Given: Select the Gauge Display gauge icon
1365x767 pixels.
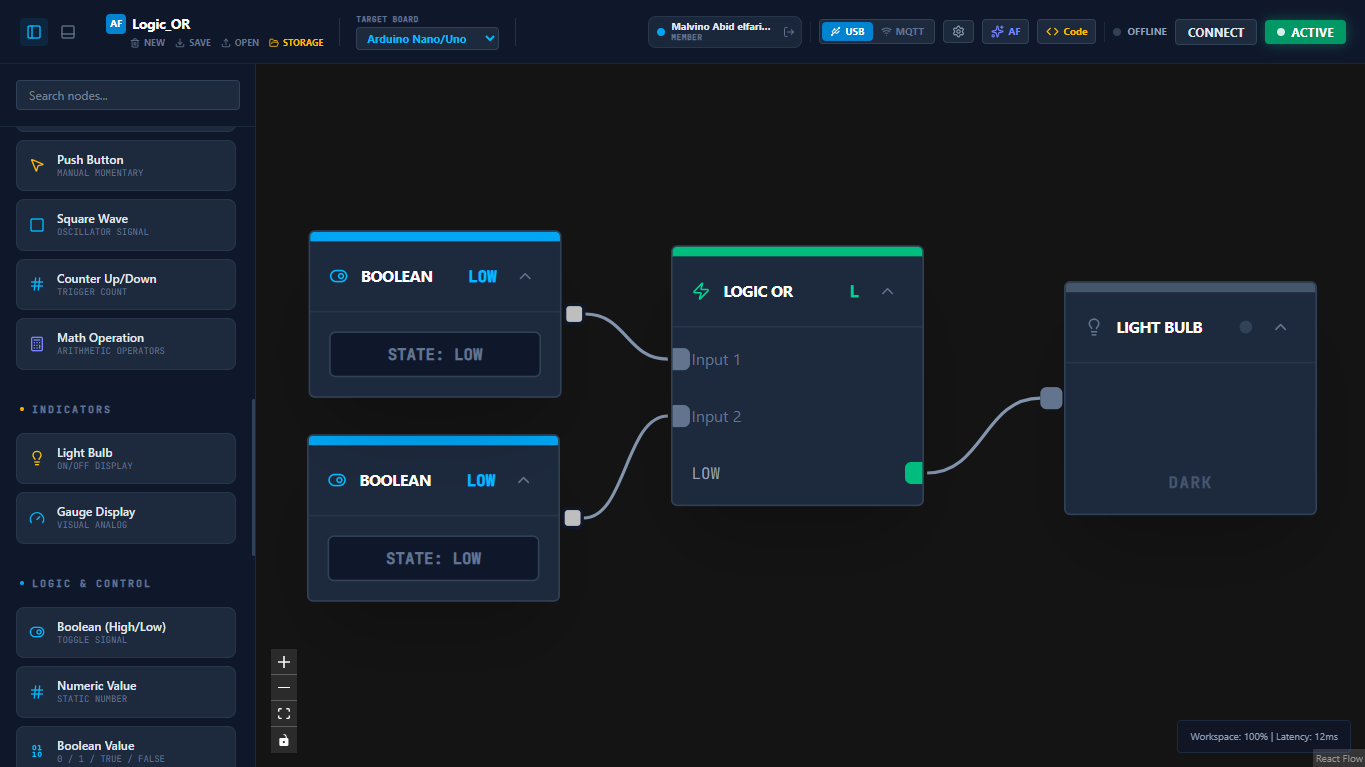Looking at the screenshot, I should click(37, 518).
